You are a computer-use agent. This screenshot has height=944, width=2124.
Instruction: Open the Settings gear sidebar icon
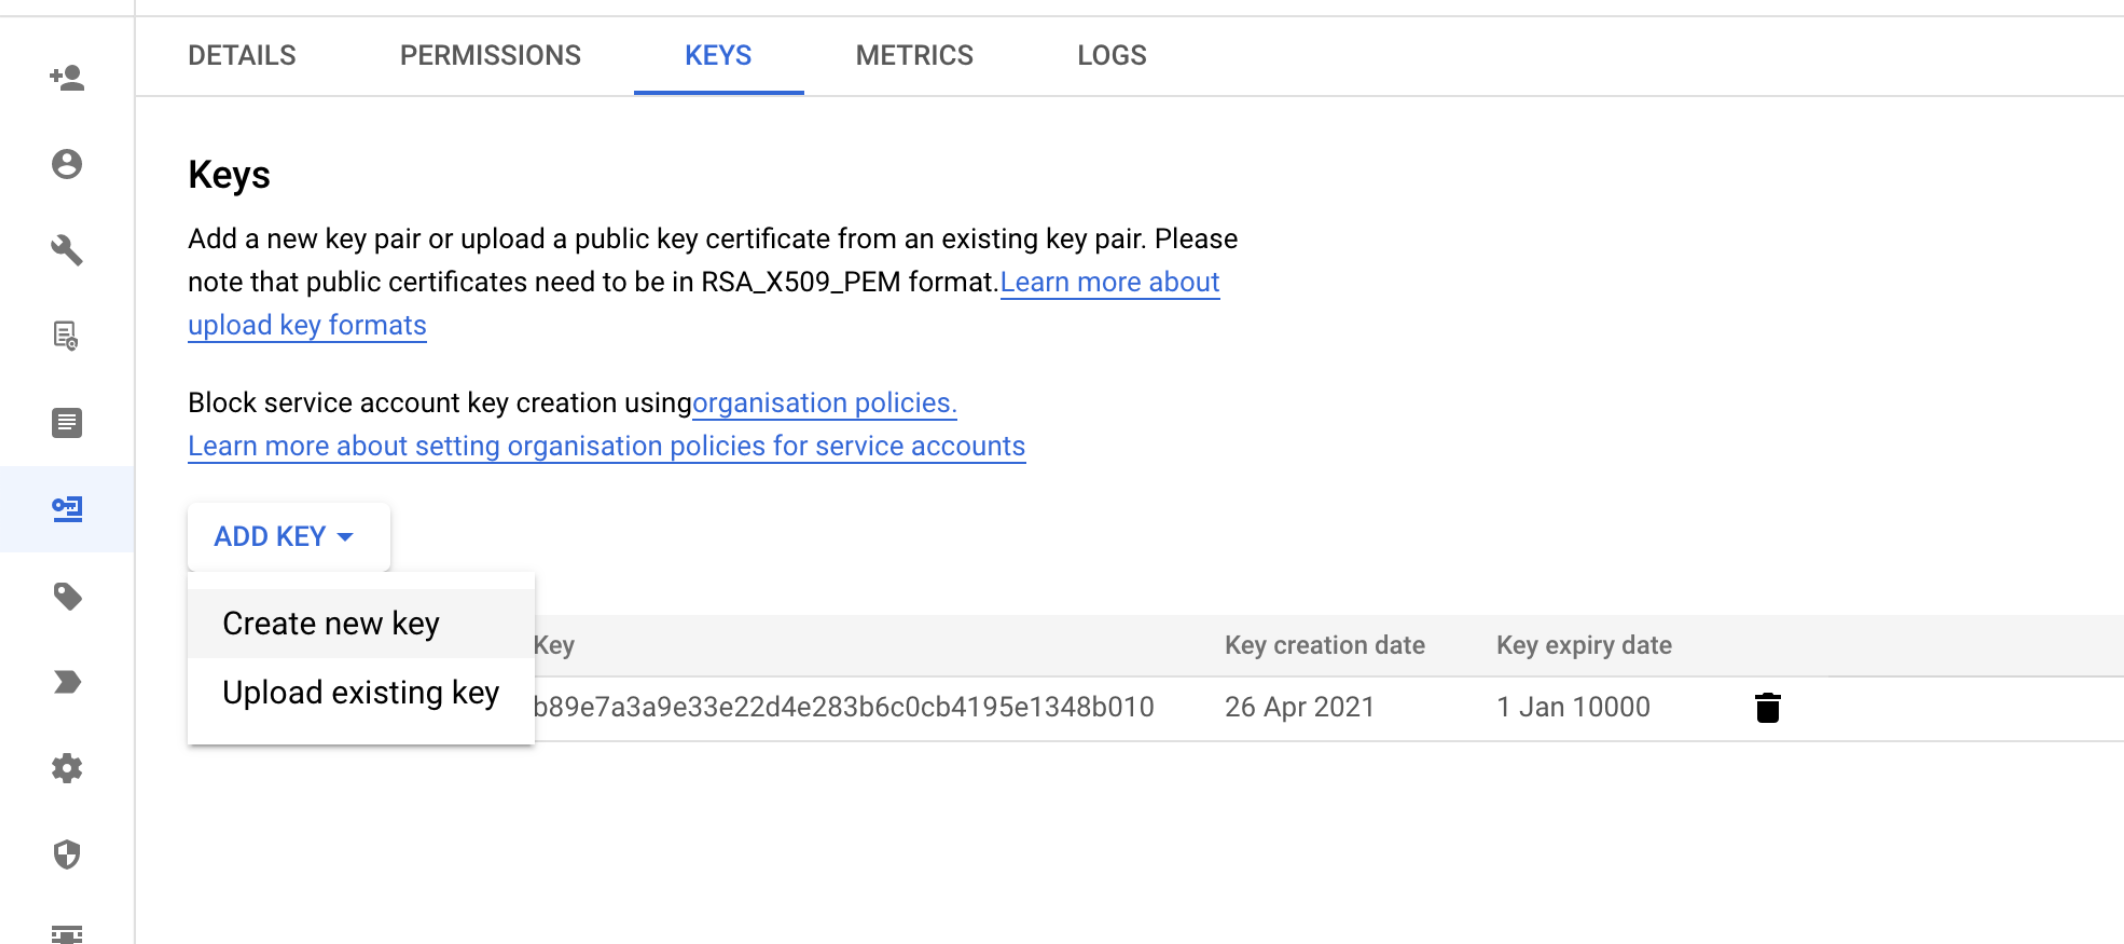click(x=67, y=769)
